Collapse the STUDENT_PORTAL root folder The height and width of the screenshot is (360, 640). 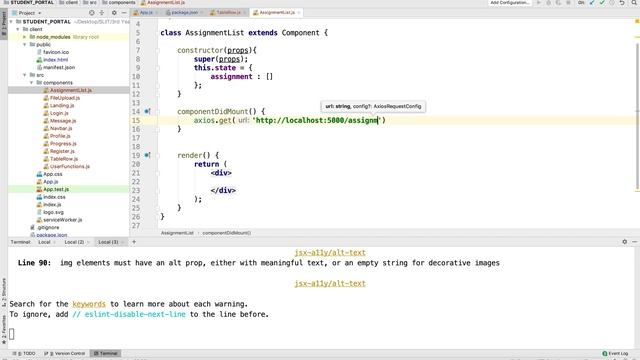coord(11,22)
